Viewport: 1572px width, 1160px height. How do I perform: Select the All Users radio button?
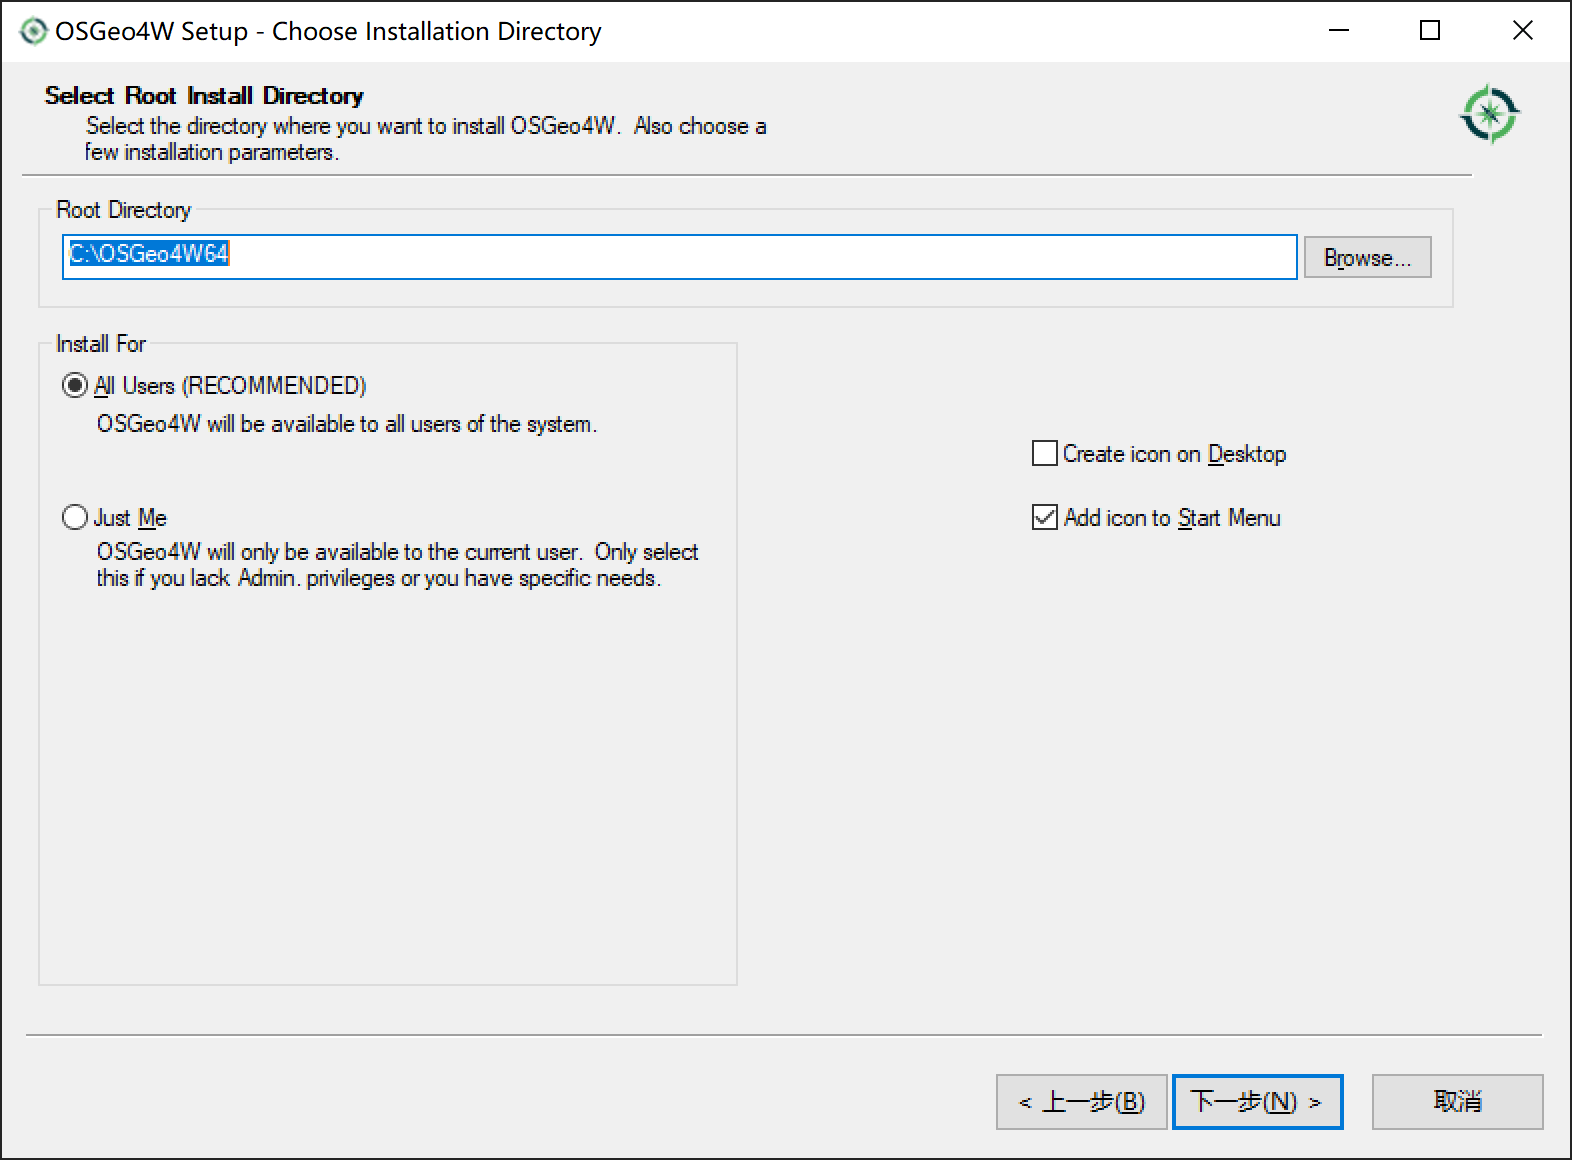click(x=75, y=385)
